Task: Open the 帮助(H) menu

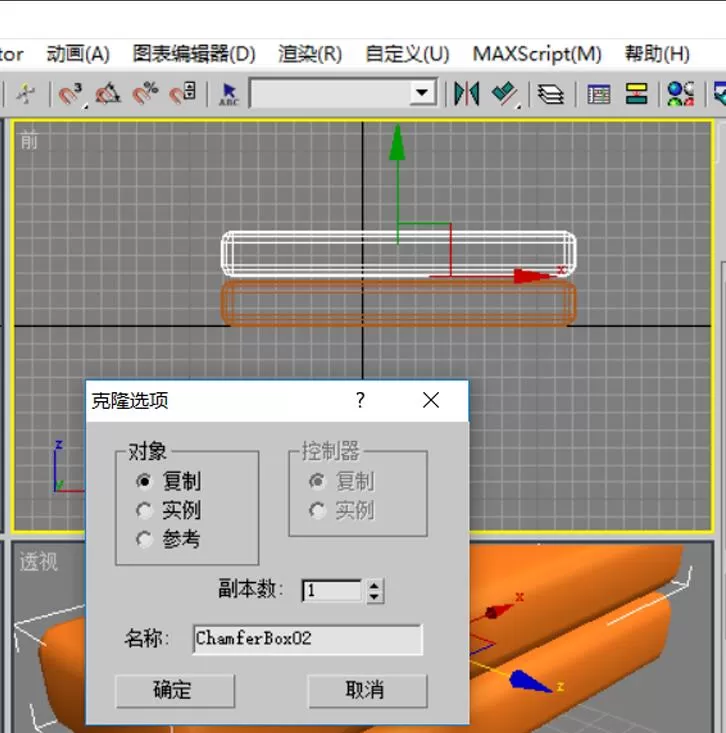Action: [x=657, y=54]
